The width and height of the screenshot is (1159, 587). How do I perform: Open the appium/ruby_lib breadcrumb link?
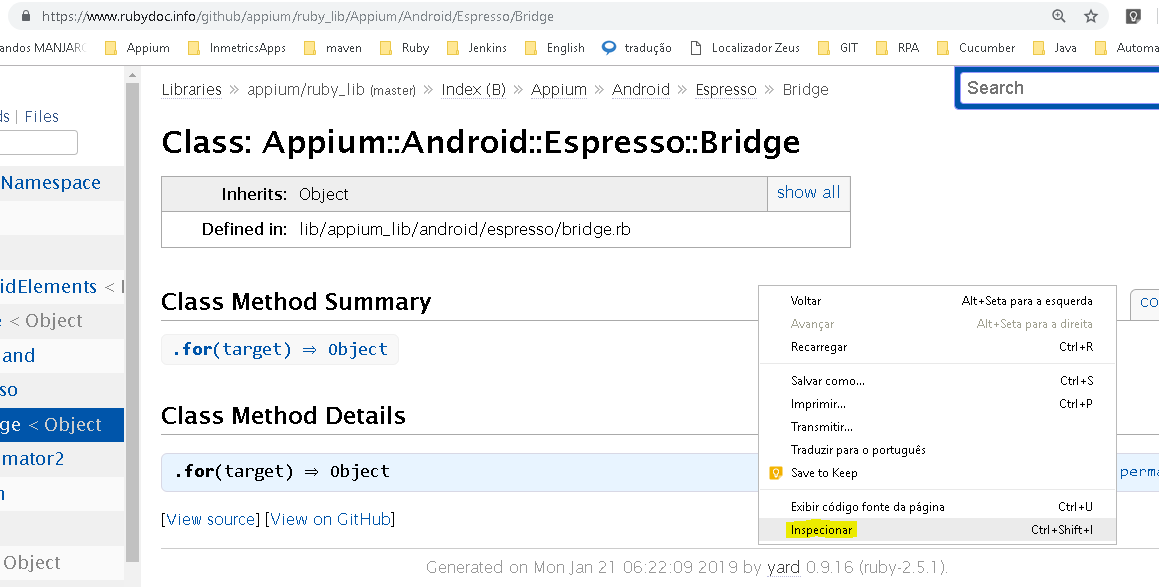point(305,89)
